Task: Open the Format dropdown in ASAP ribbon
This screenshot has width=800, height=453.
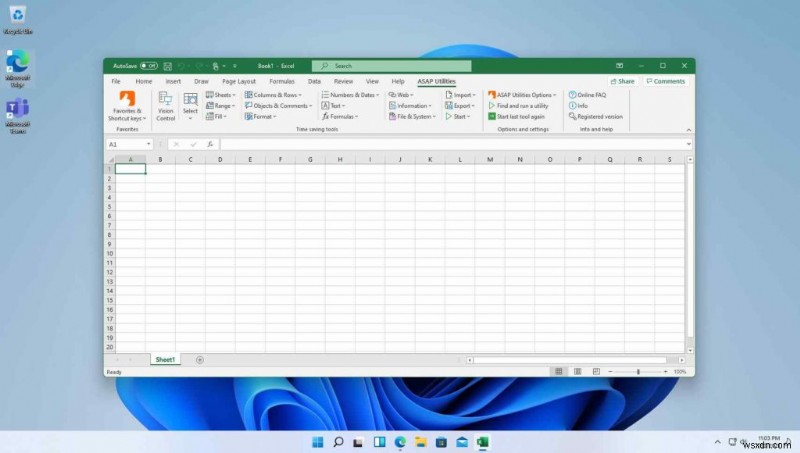Action: click(x=260, y=116)
